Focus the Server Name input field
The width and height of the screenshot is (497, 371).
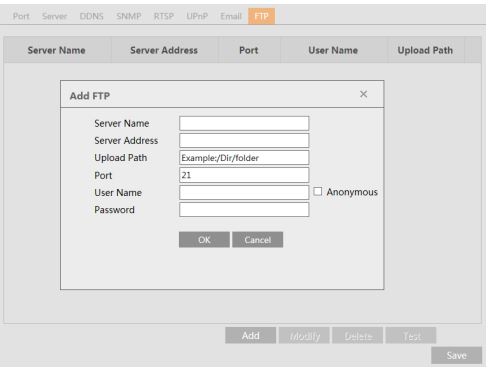pos(244,123)
